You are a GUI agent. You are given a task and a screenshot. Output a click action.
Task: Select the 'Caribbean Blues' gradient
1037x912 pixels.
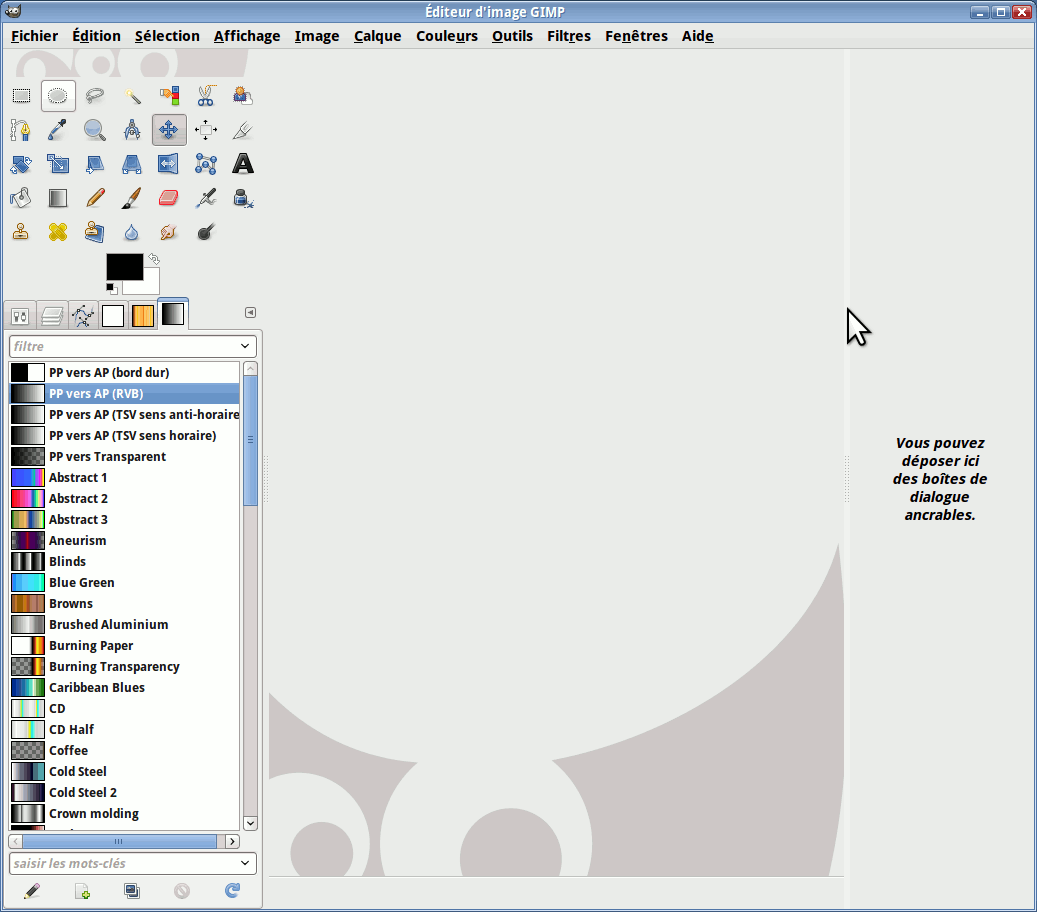click(97, 688)
